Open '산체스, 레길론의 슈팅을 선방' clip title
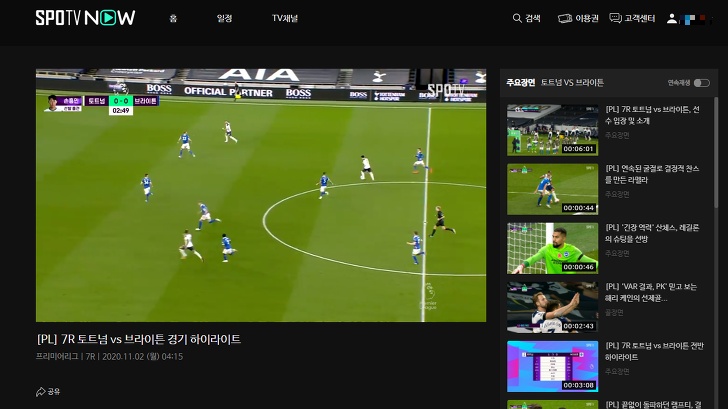Image resolution: width=728 pixels, height=409 pixels. [x=652, y=233]
